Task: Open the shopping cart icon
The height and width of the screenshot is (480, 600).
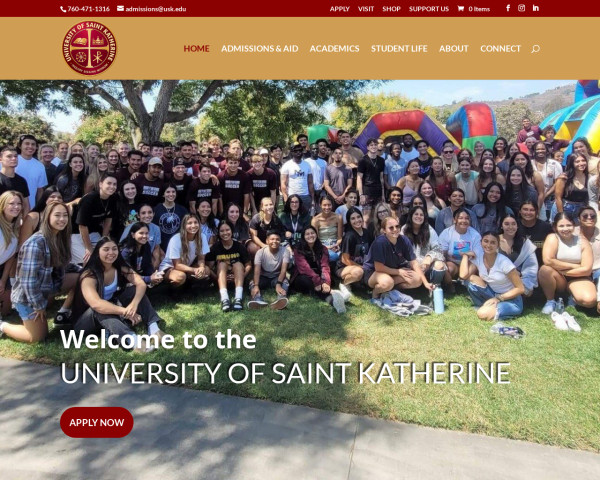Action: [461, 8]
